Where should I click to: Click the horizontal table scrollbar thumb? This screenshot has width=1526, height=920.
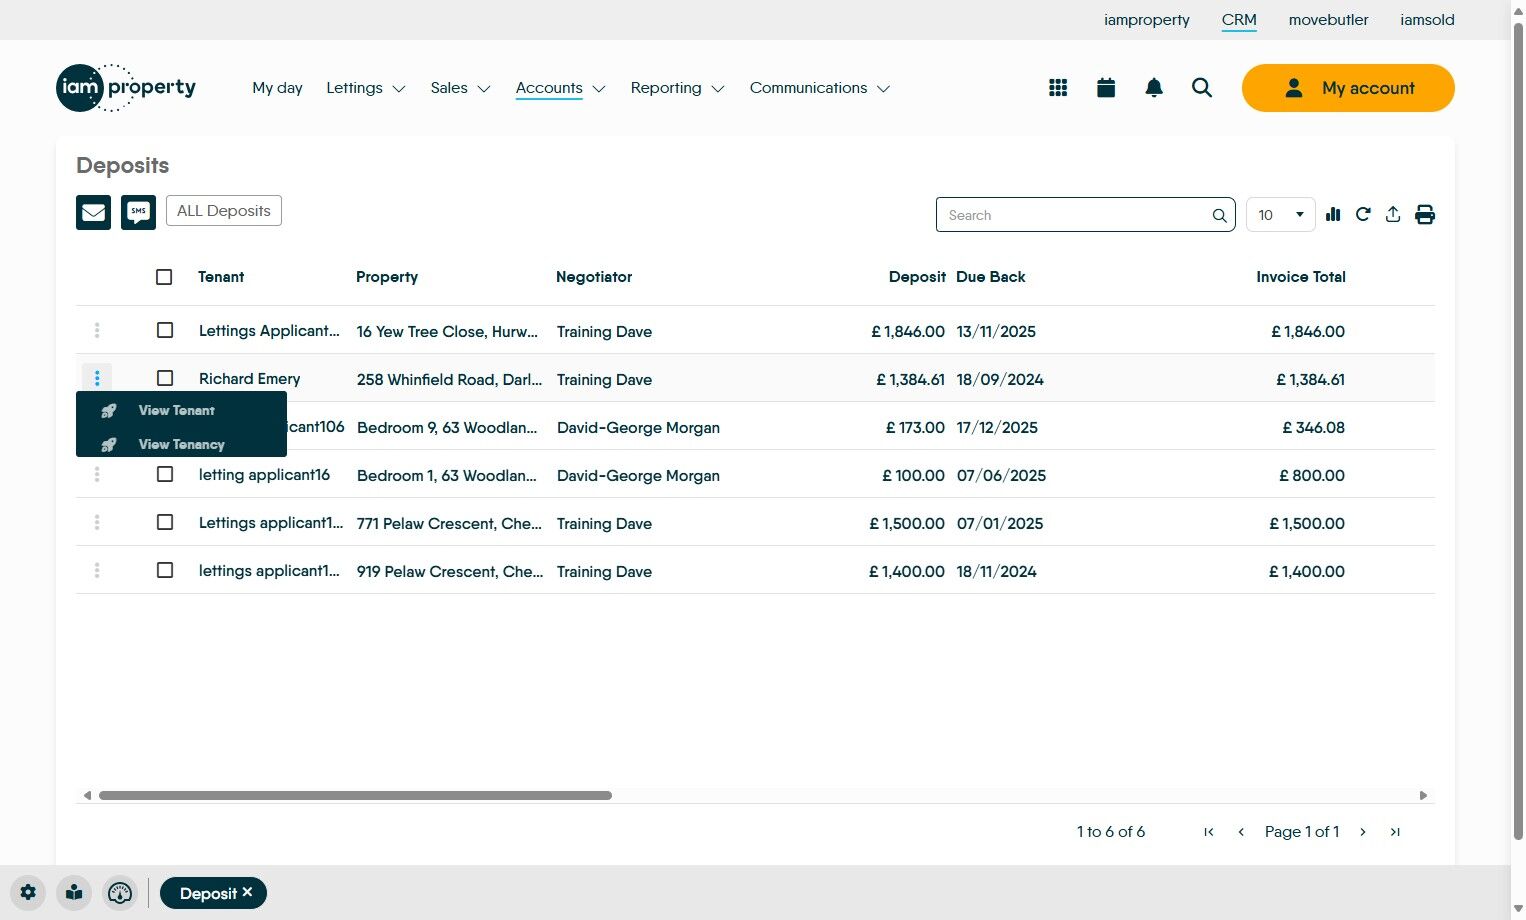point(355,796)
